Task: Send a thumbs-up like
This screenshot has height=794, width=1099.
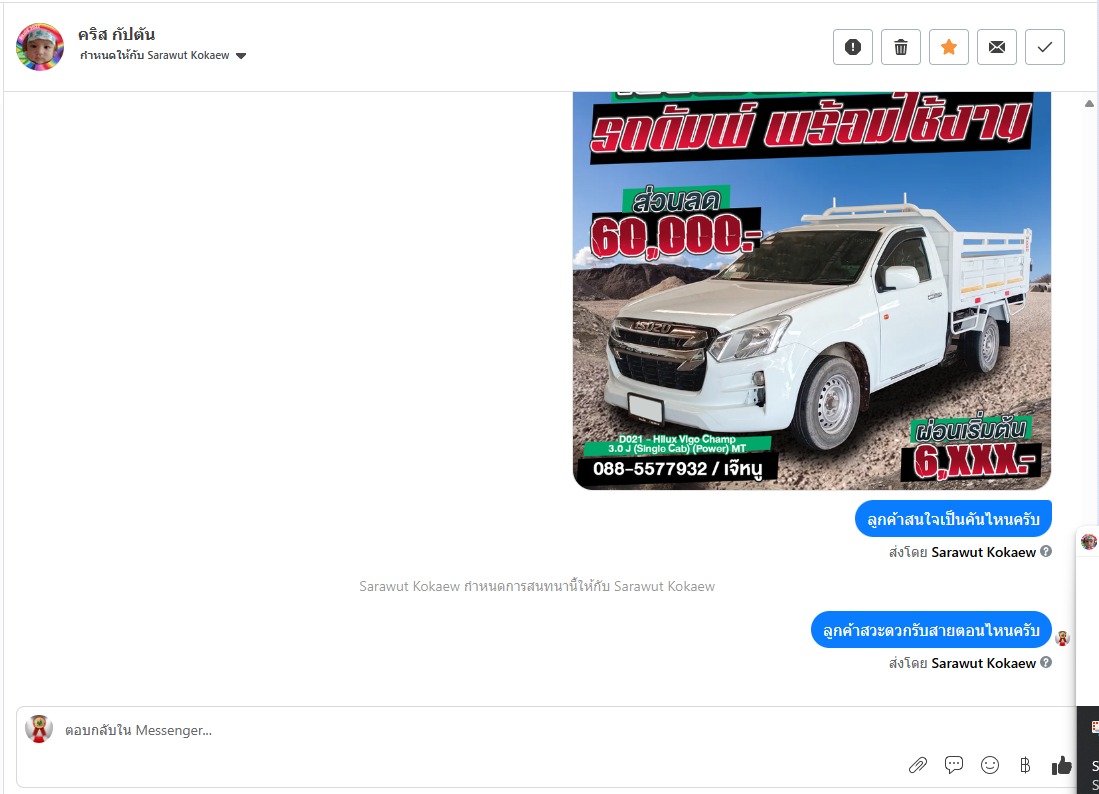Action: click(1061, 765)
